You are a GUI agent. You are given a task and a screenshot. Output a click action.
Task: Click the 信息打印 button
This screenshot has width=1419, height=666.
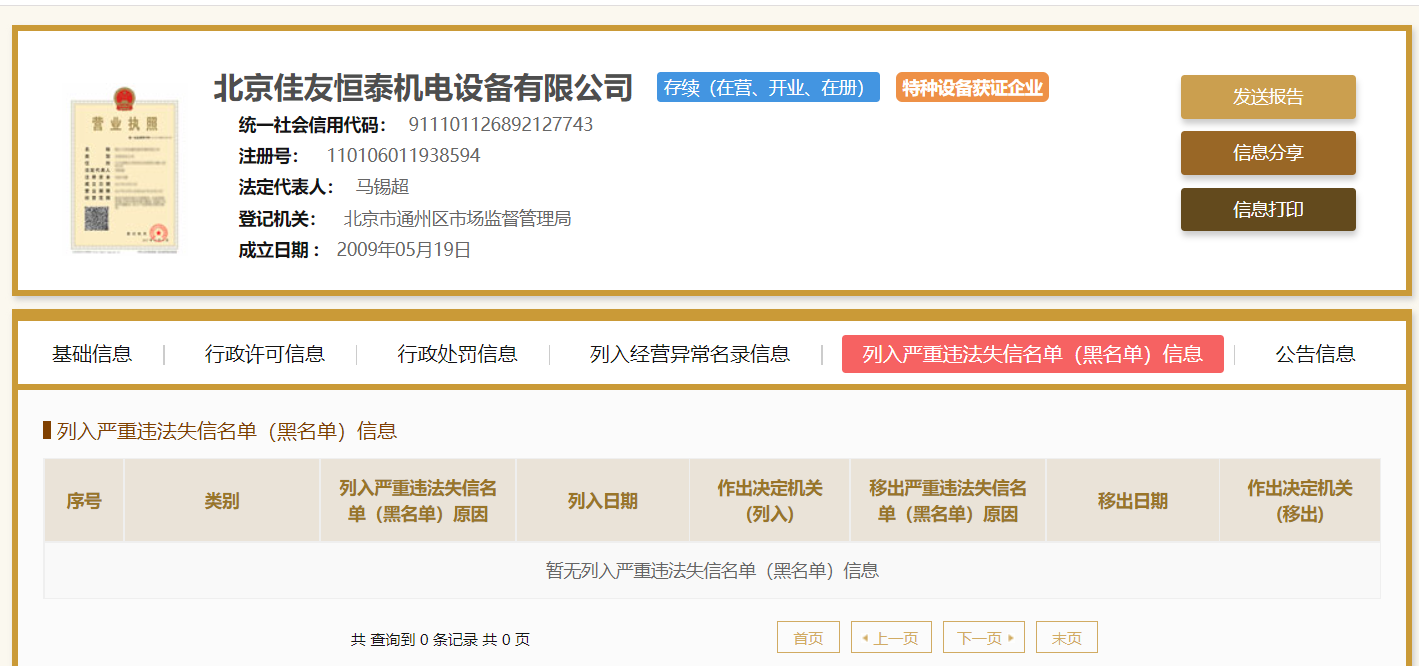coord(1268,210)
